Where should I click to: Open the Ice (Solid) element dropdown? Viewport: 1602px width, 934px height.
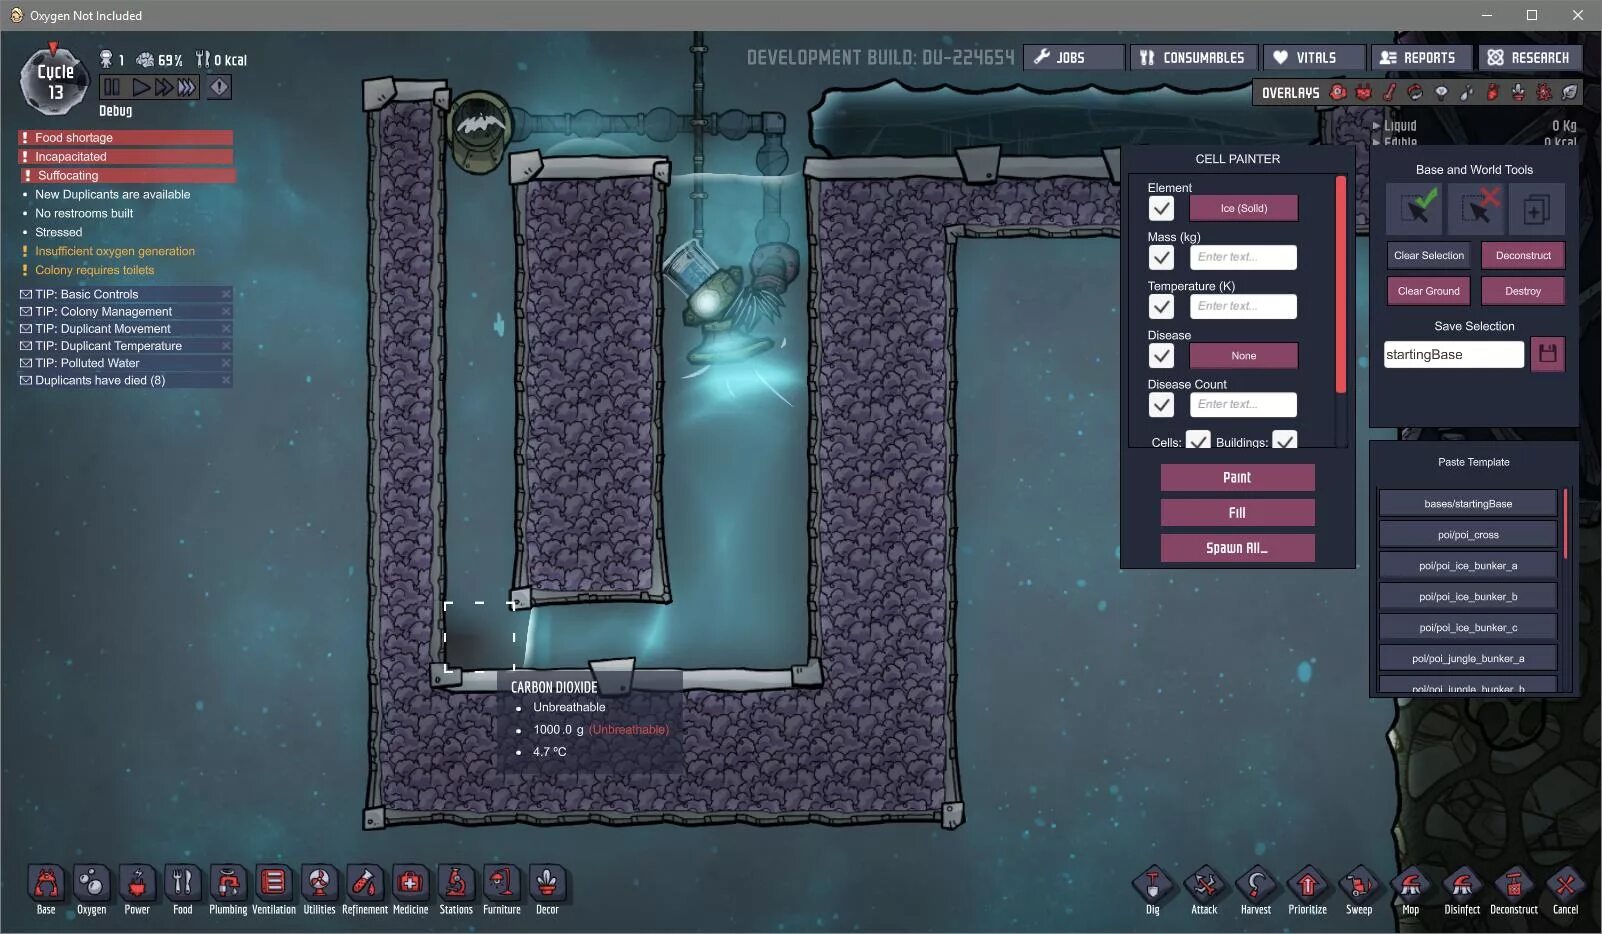point(1243,208)
